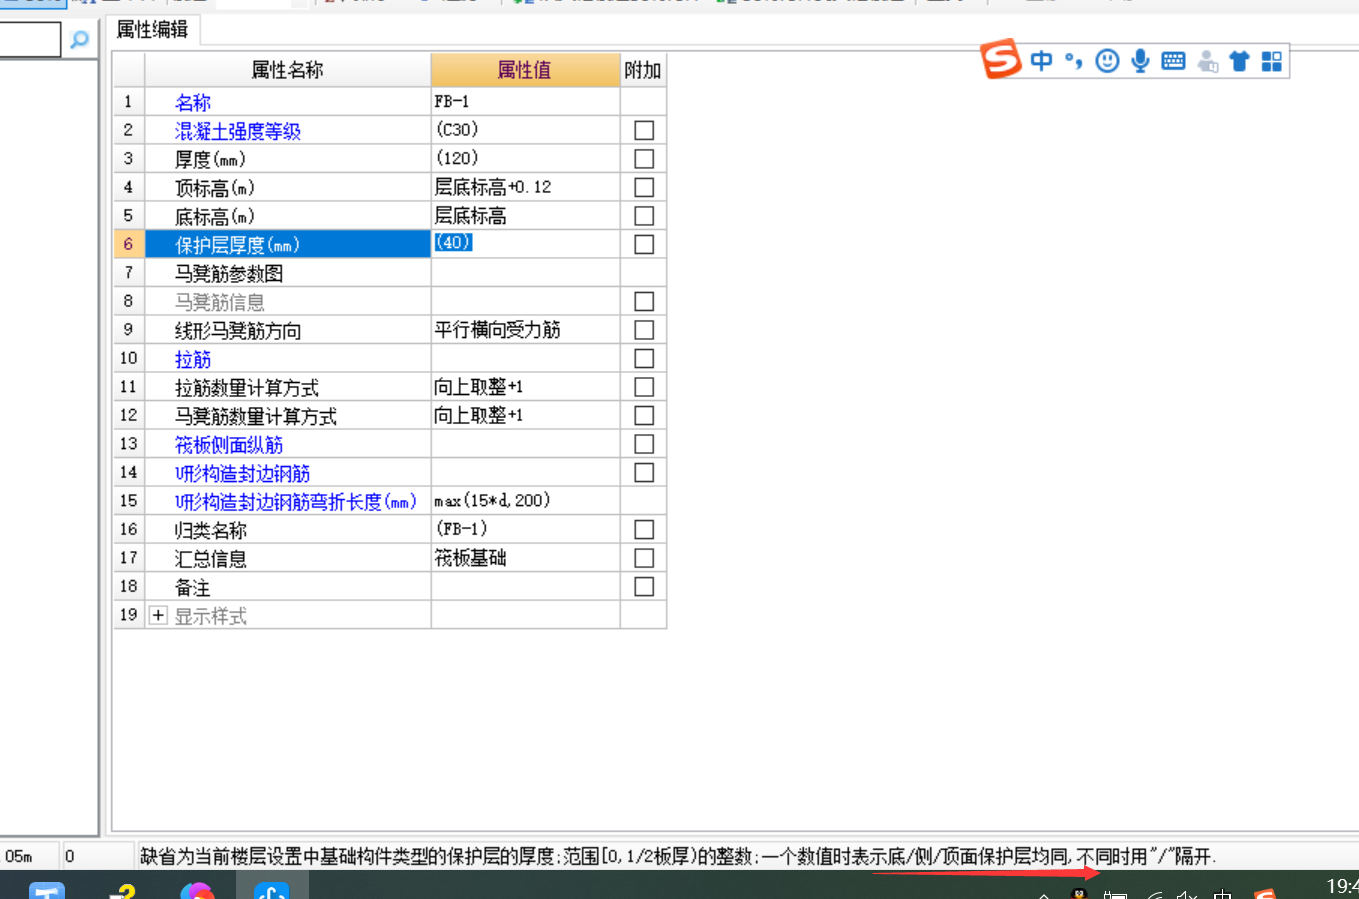Click the 筏板基础 value cell
Image resolution: width=1359 pixels, height=899 pixels.
pyautogui.click(x=525, y=558)
